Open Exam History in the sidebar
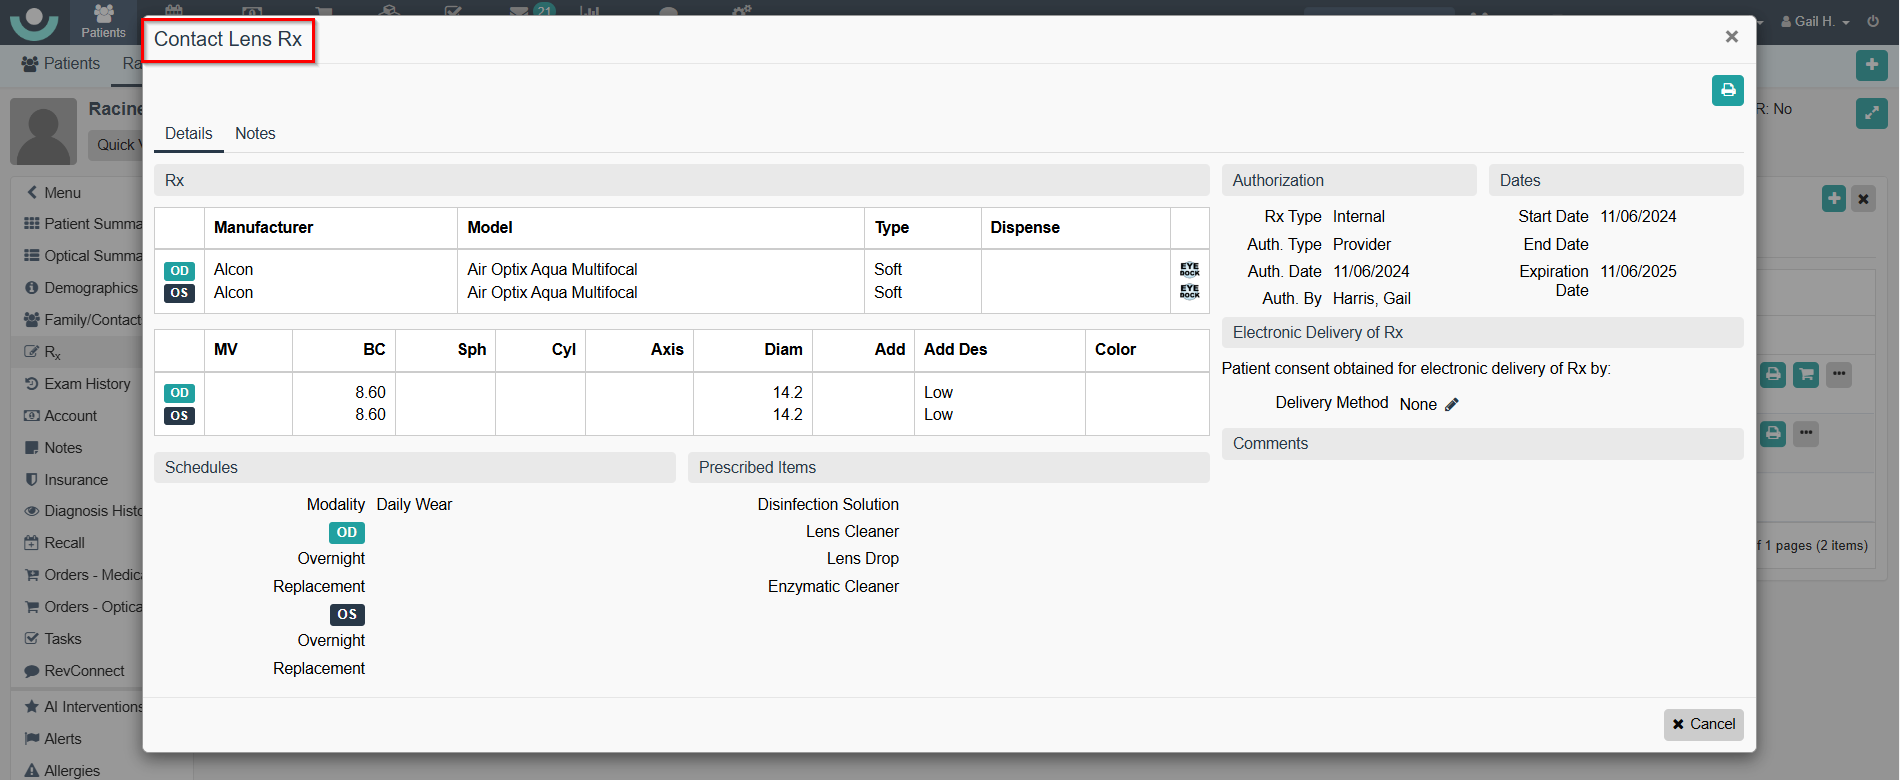The width and height of the screenshot is (1900, 780). pos(87,384)
